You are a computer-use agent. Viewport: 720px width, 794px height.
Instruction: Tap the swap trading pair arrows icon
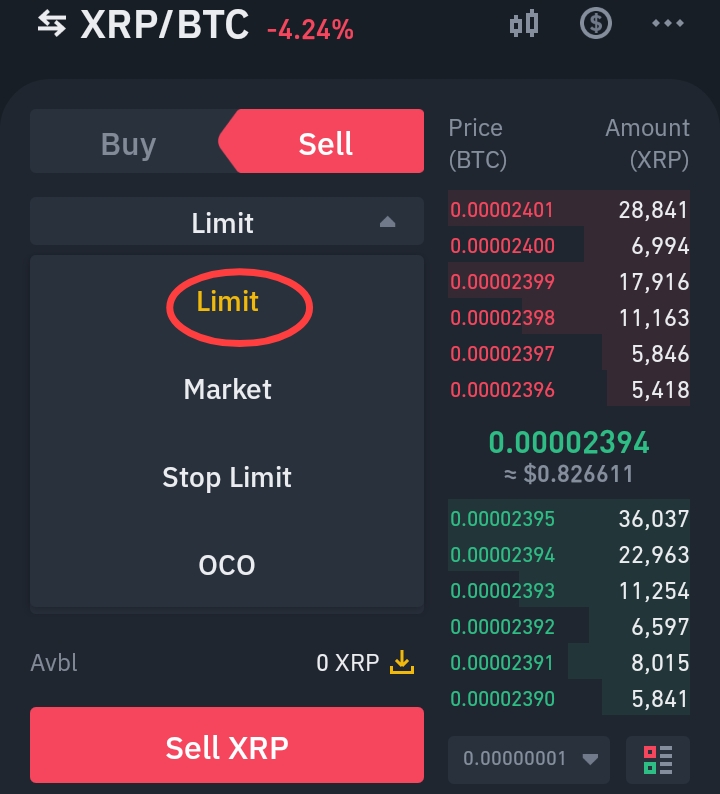click(x=51, y=24)
